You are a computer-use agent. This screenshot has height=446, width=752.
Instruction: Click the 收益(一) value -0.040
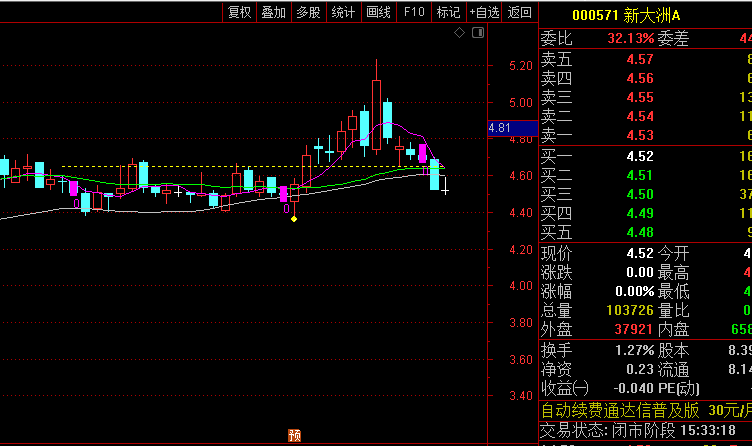[633, 388]
